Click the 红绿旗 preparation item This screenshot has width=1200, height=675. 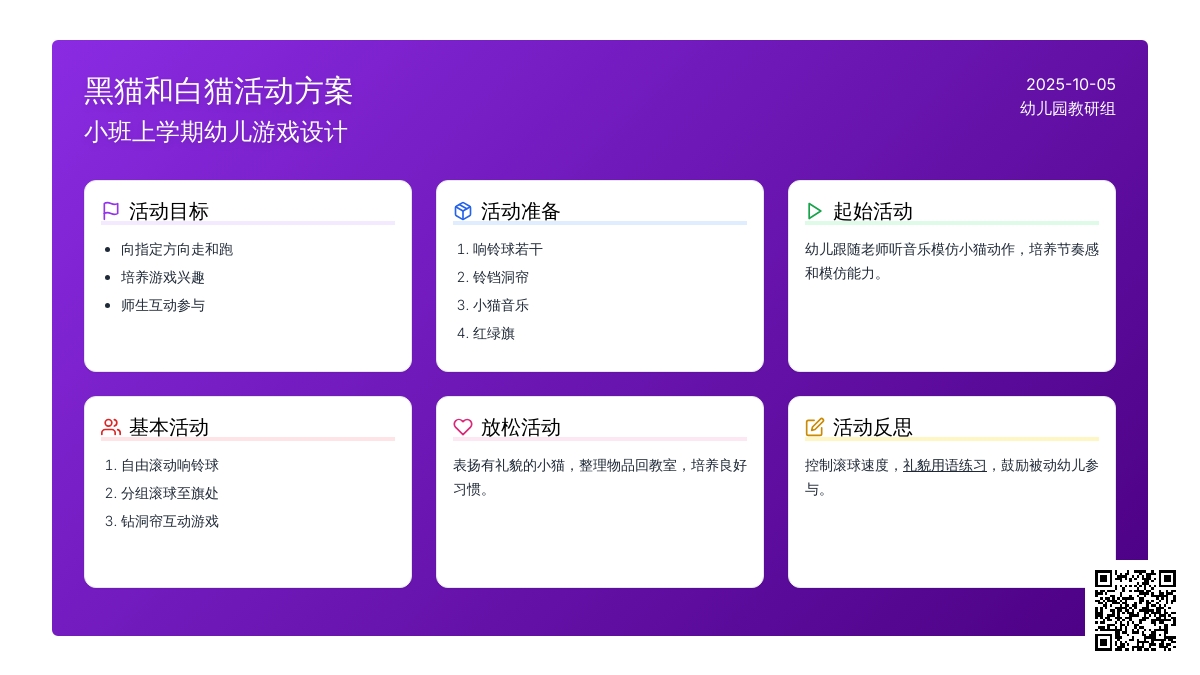pyautogui.click(x=493, y=333)
